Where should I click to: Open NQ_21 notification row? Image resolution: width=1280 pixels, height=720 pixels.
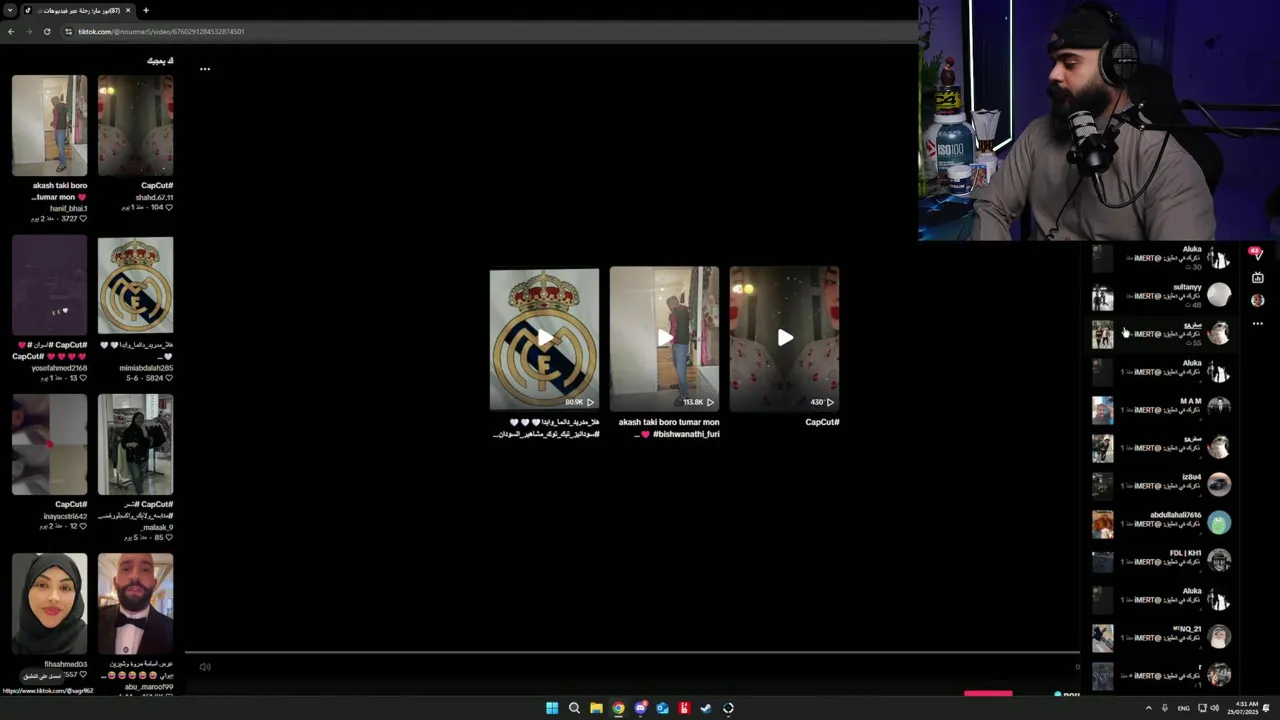coord(1161,637)
